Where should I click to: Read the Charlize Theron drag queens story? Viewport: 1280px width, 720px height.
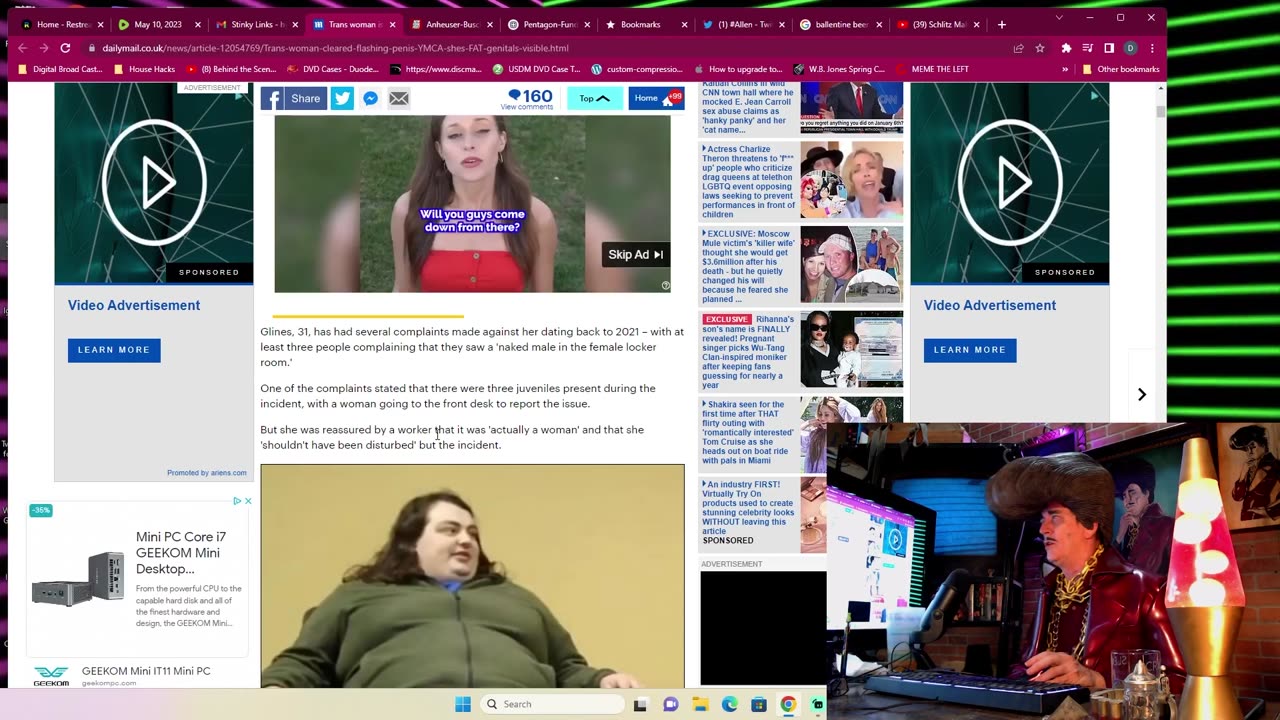[x=748, y=181]
